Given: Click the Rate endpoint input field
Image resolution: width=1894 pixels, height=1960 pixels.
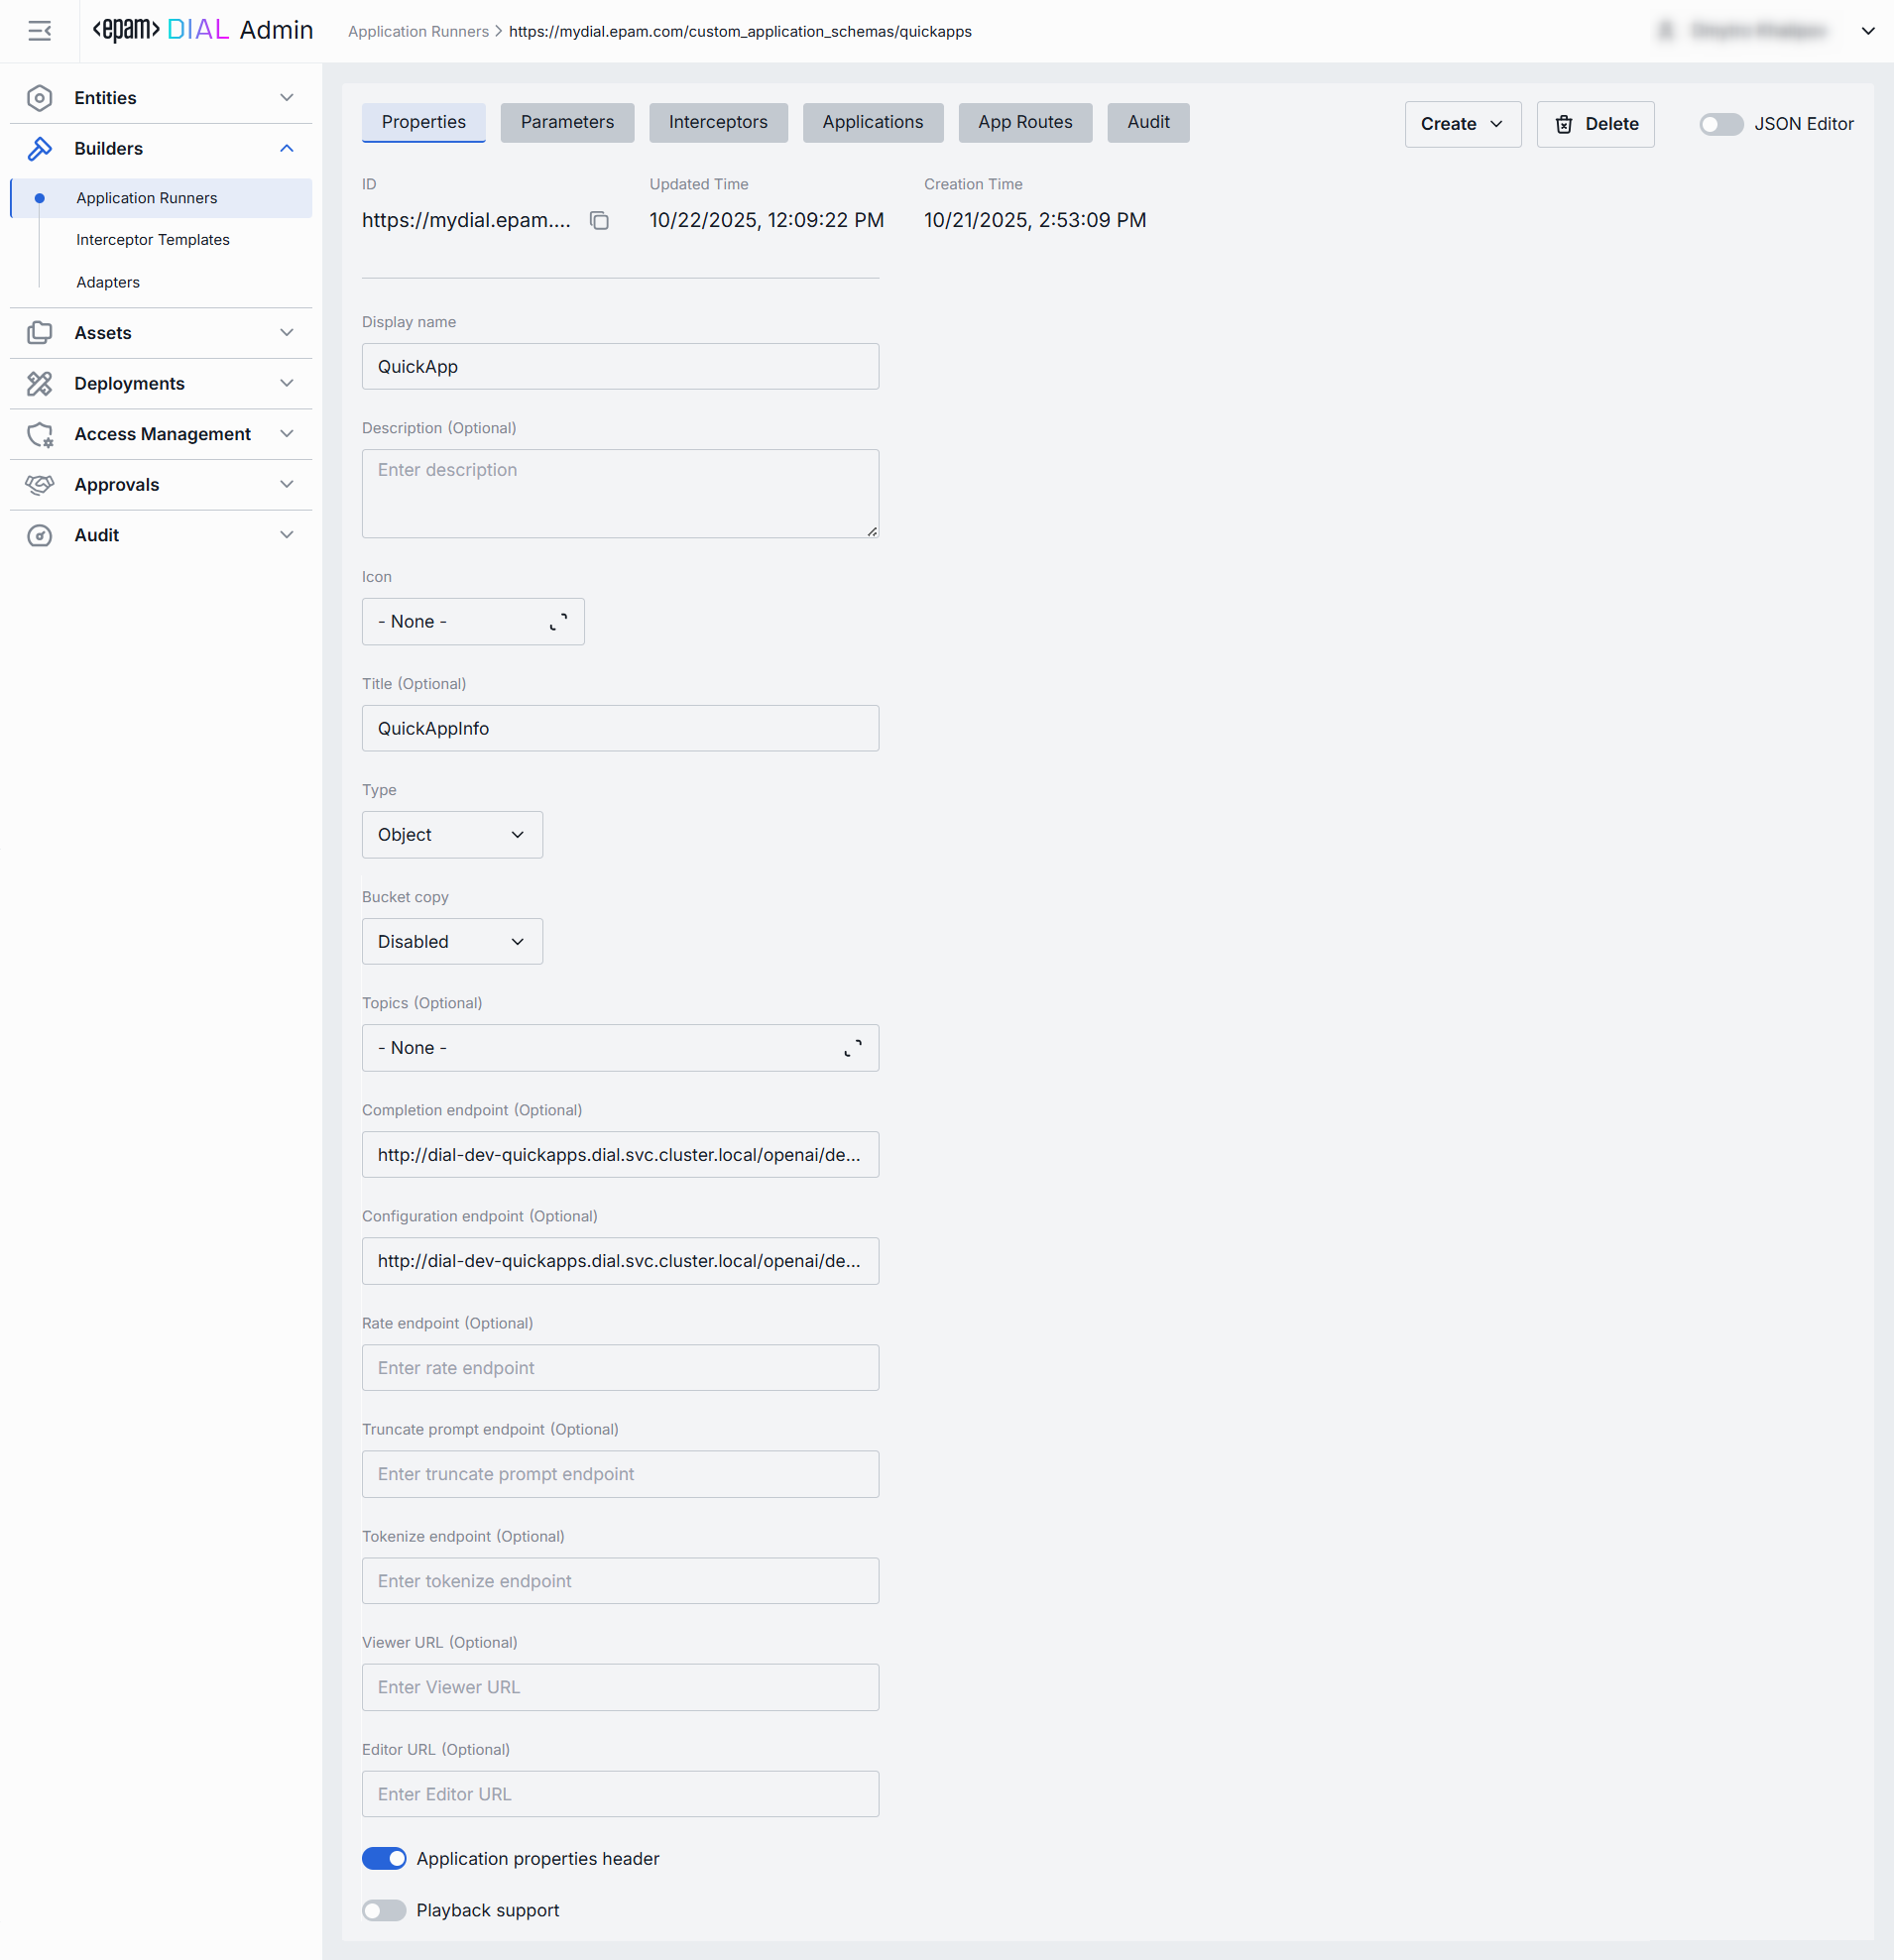Looking at the screenshot, I should pos(620,1368).
